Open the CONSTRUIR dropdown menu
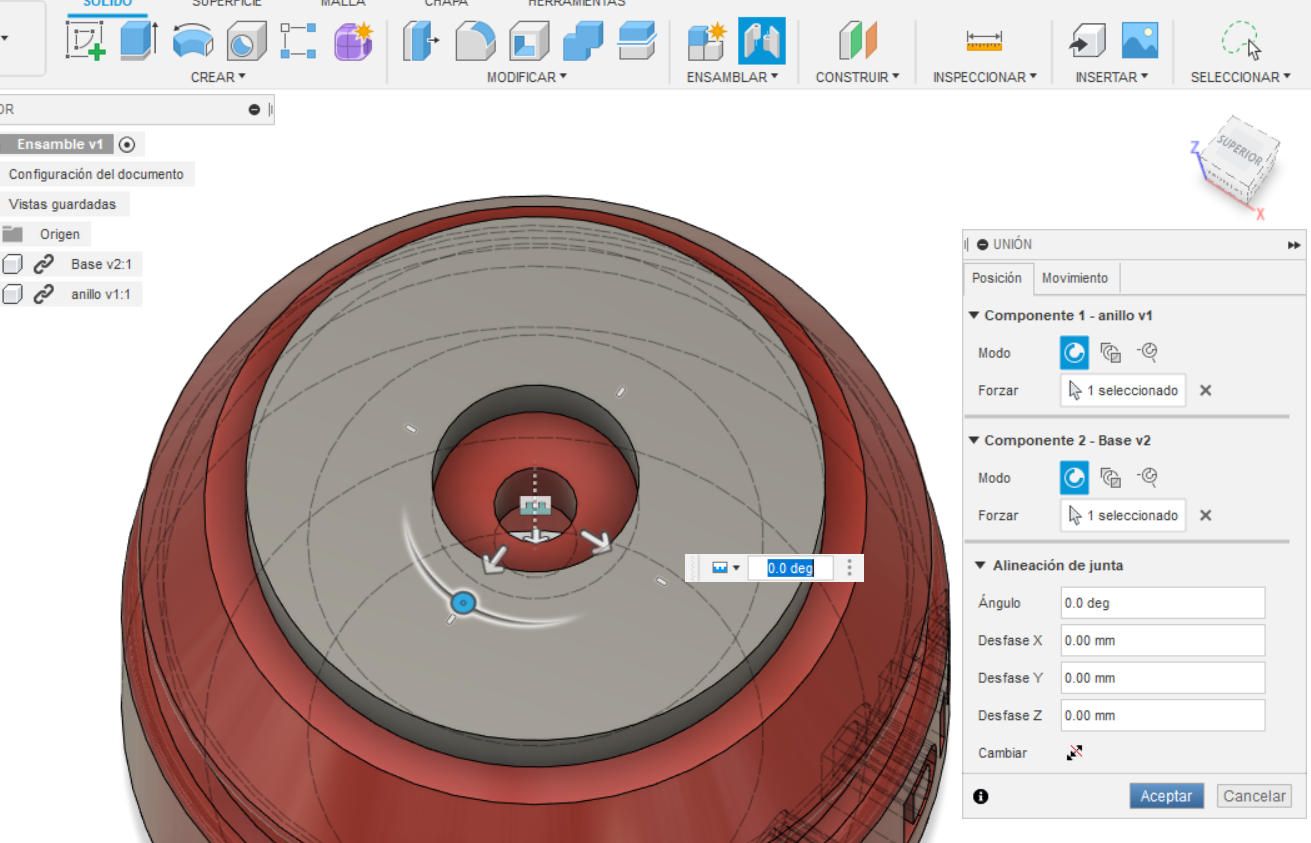 coord(857,77)
